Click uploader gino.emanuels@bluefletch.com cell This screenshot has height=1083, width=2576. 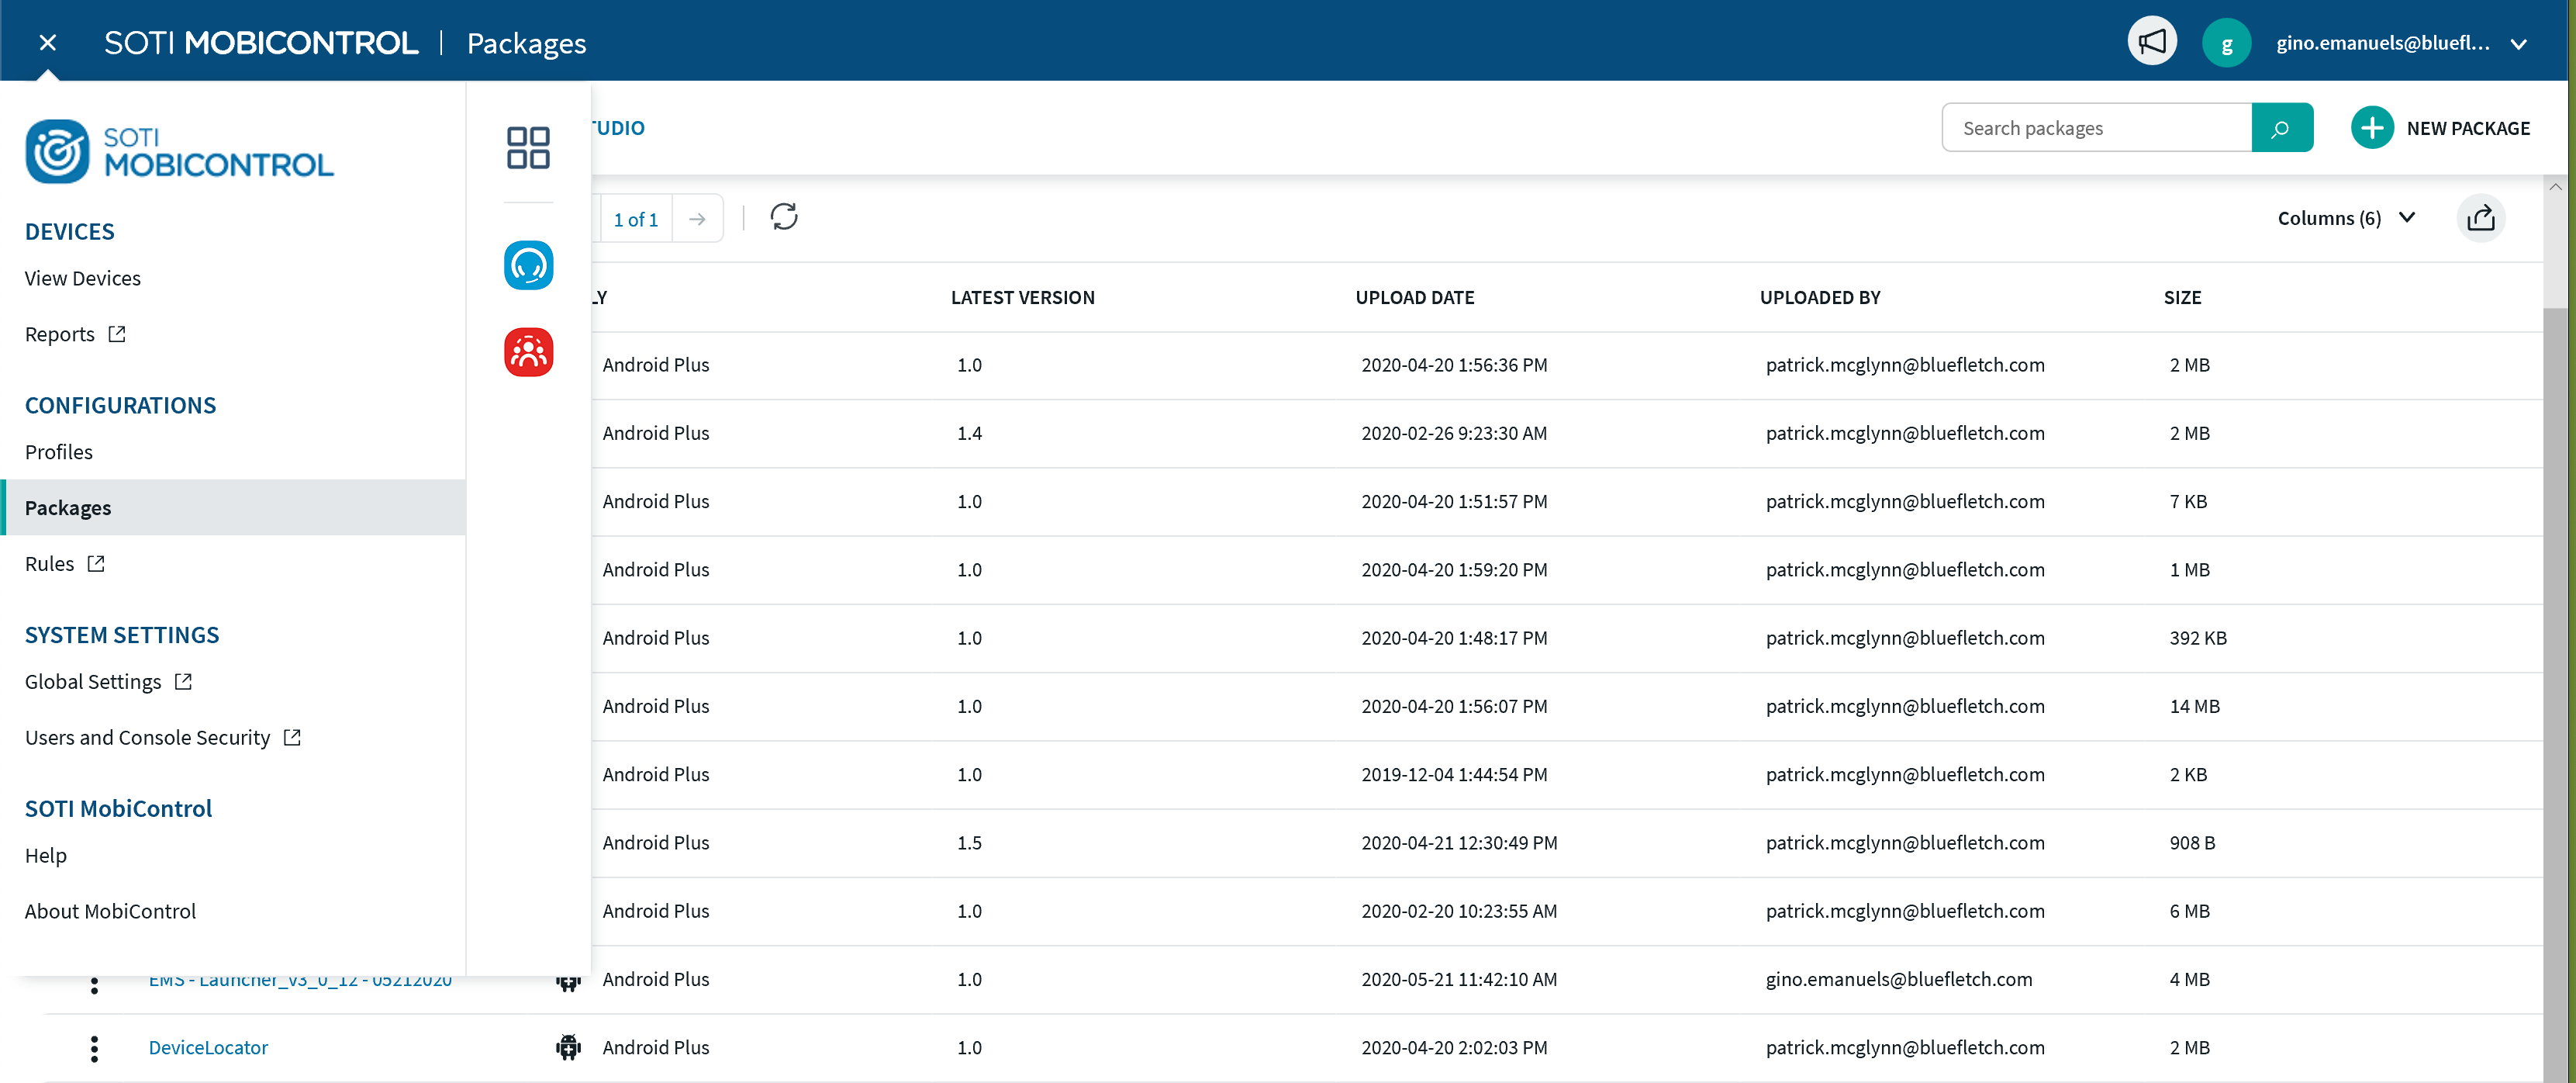click(x=1898, y=979)
